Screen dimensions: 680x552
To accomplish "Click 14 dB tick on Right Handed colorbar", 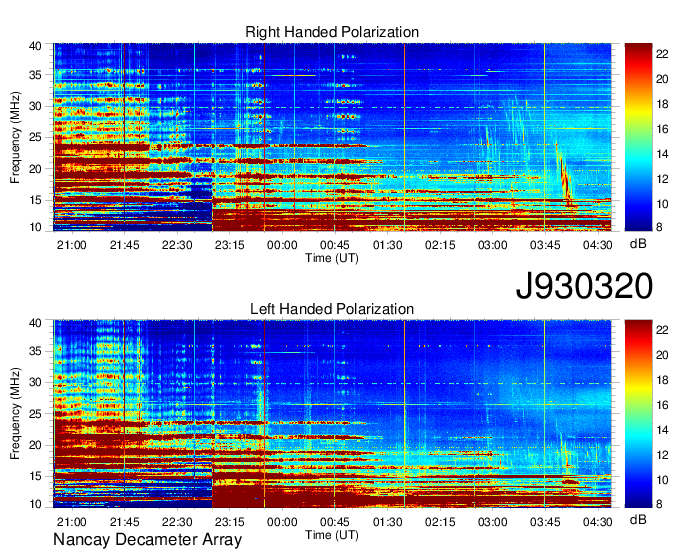I will coord(662,154).
